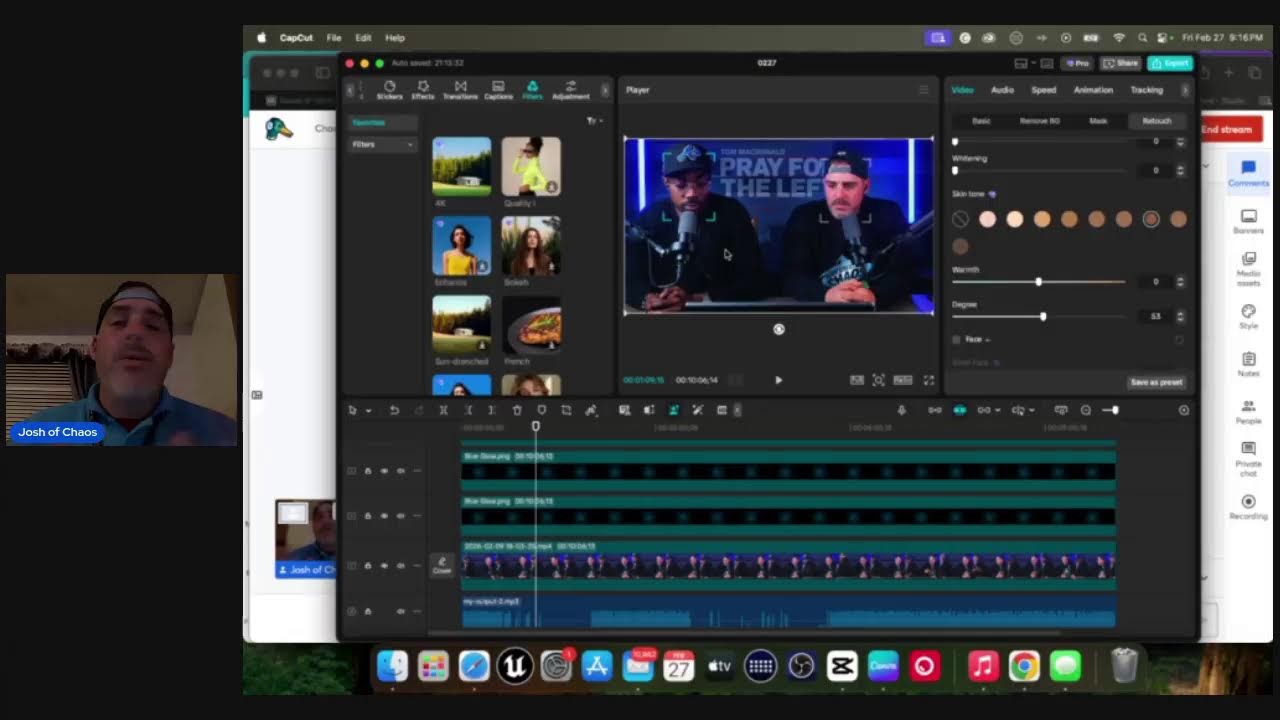Click the fullscreen icon in the player
Image resolution: width=1280 pixels, height=720 pixels.
[928, 380]
